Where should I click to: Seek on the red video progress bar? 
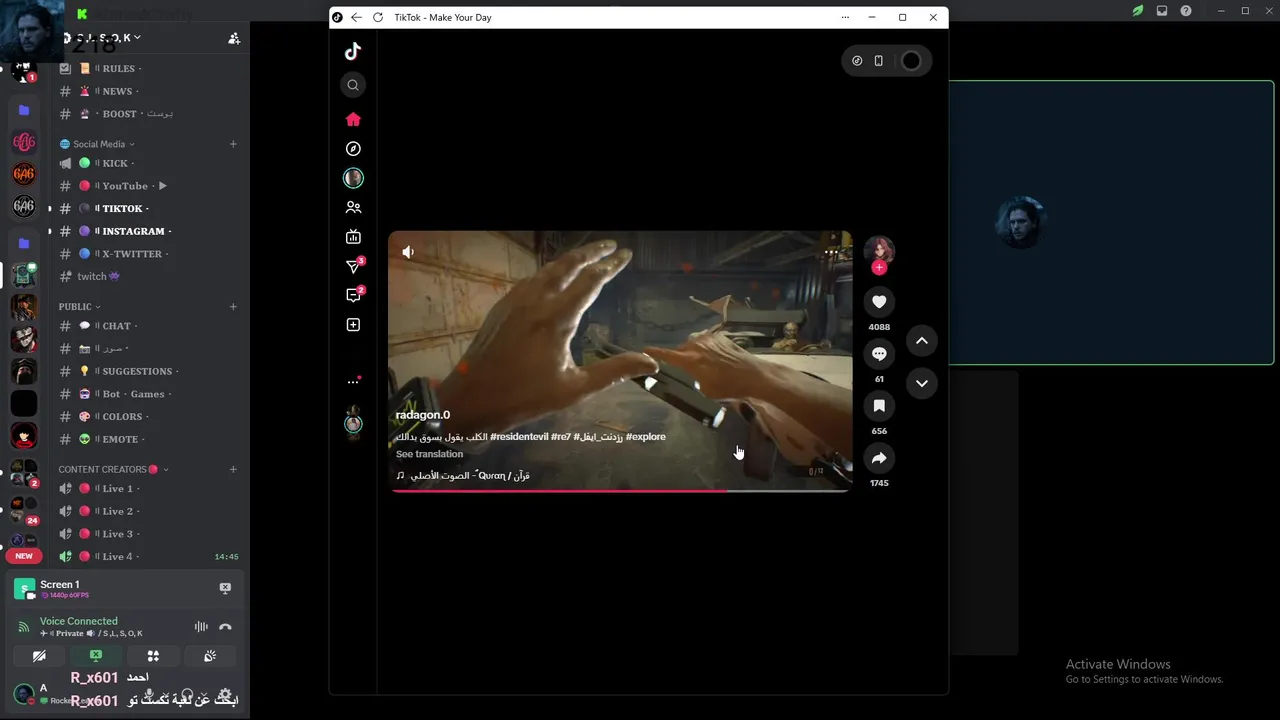[x=620, y=490]
